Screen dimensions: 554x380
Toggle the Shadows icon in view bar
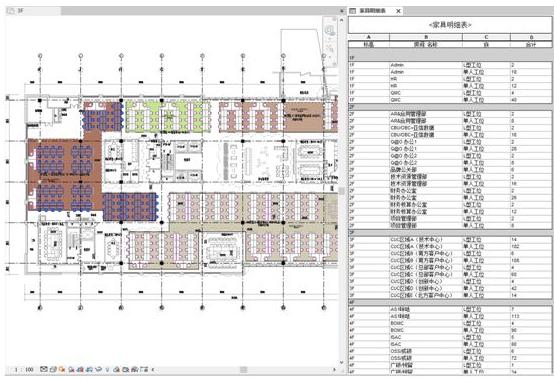pos(72,369)
